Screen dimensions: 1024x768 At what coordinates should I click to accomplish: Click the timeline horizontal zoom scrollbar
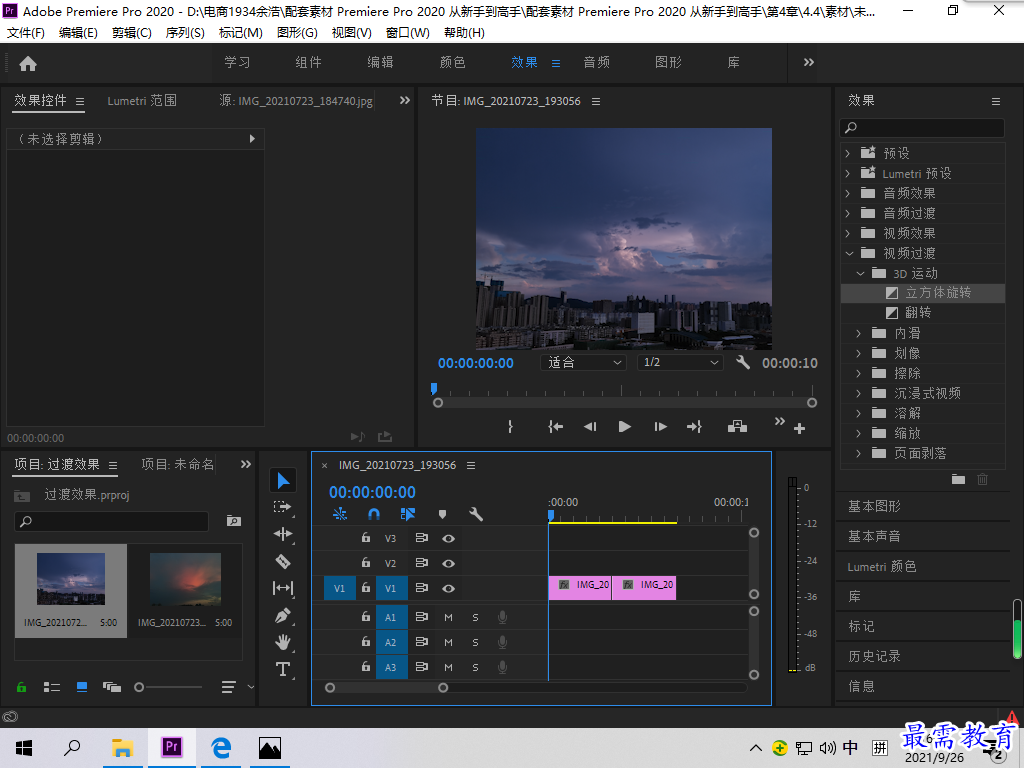(387, 688)
